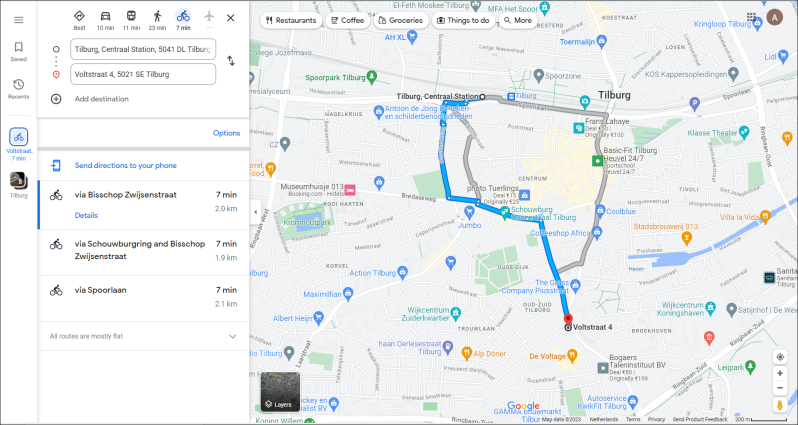This screenshot has height=425, width=798.
Task: Open the More categories chip
Action: pos(518,20)
